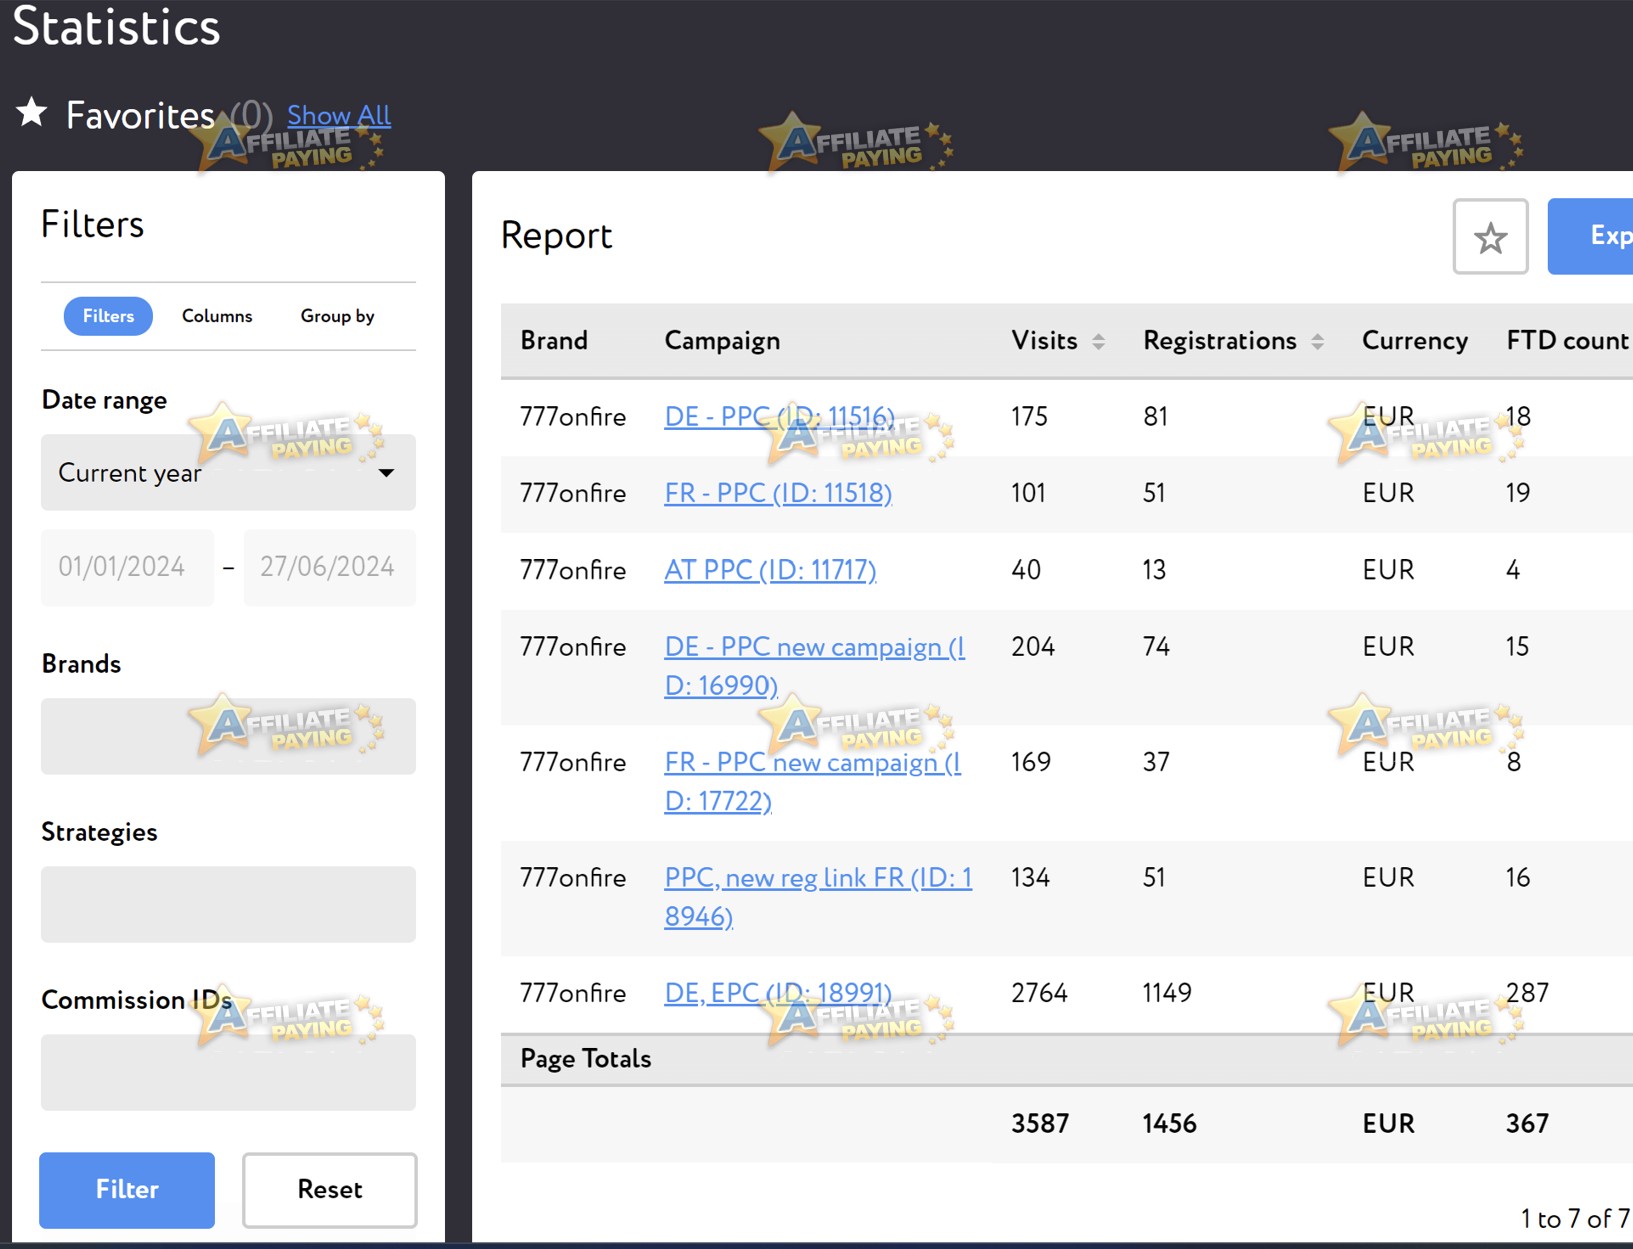Click the Registrations value 13
1633x1249 pixels.
1155,570
